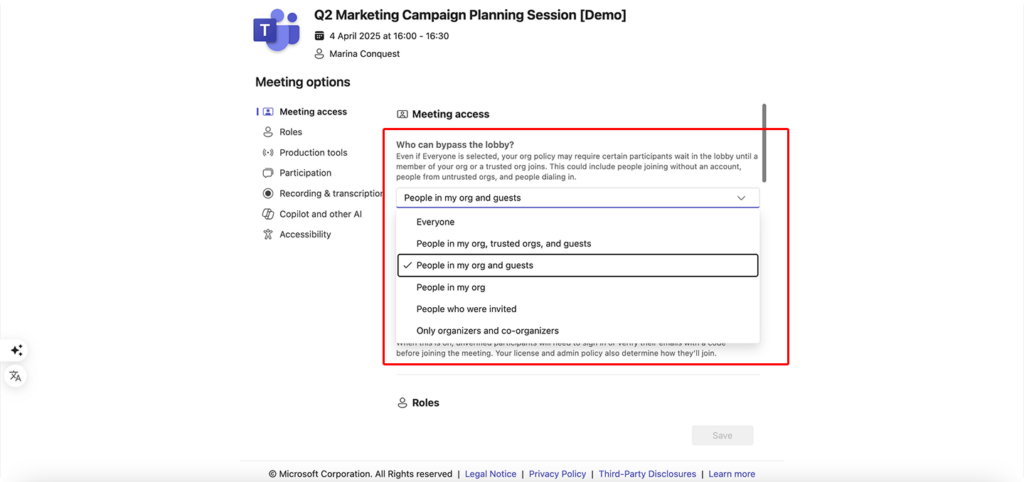Click the Copilot and other AI icon
The width and height of the screenshot is (1024, 482).
point(268,214)
